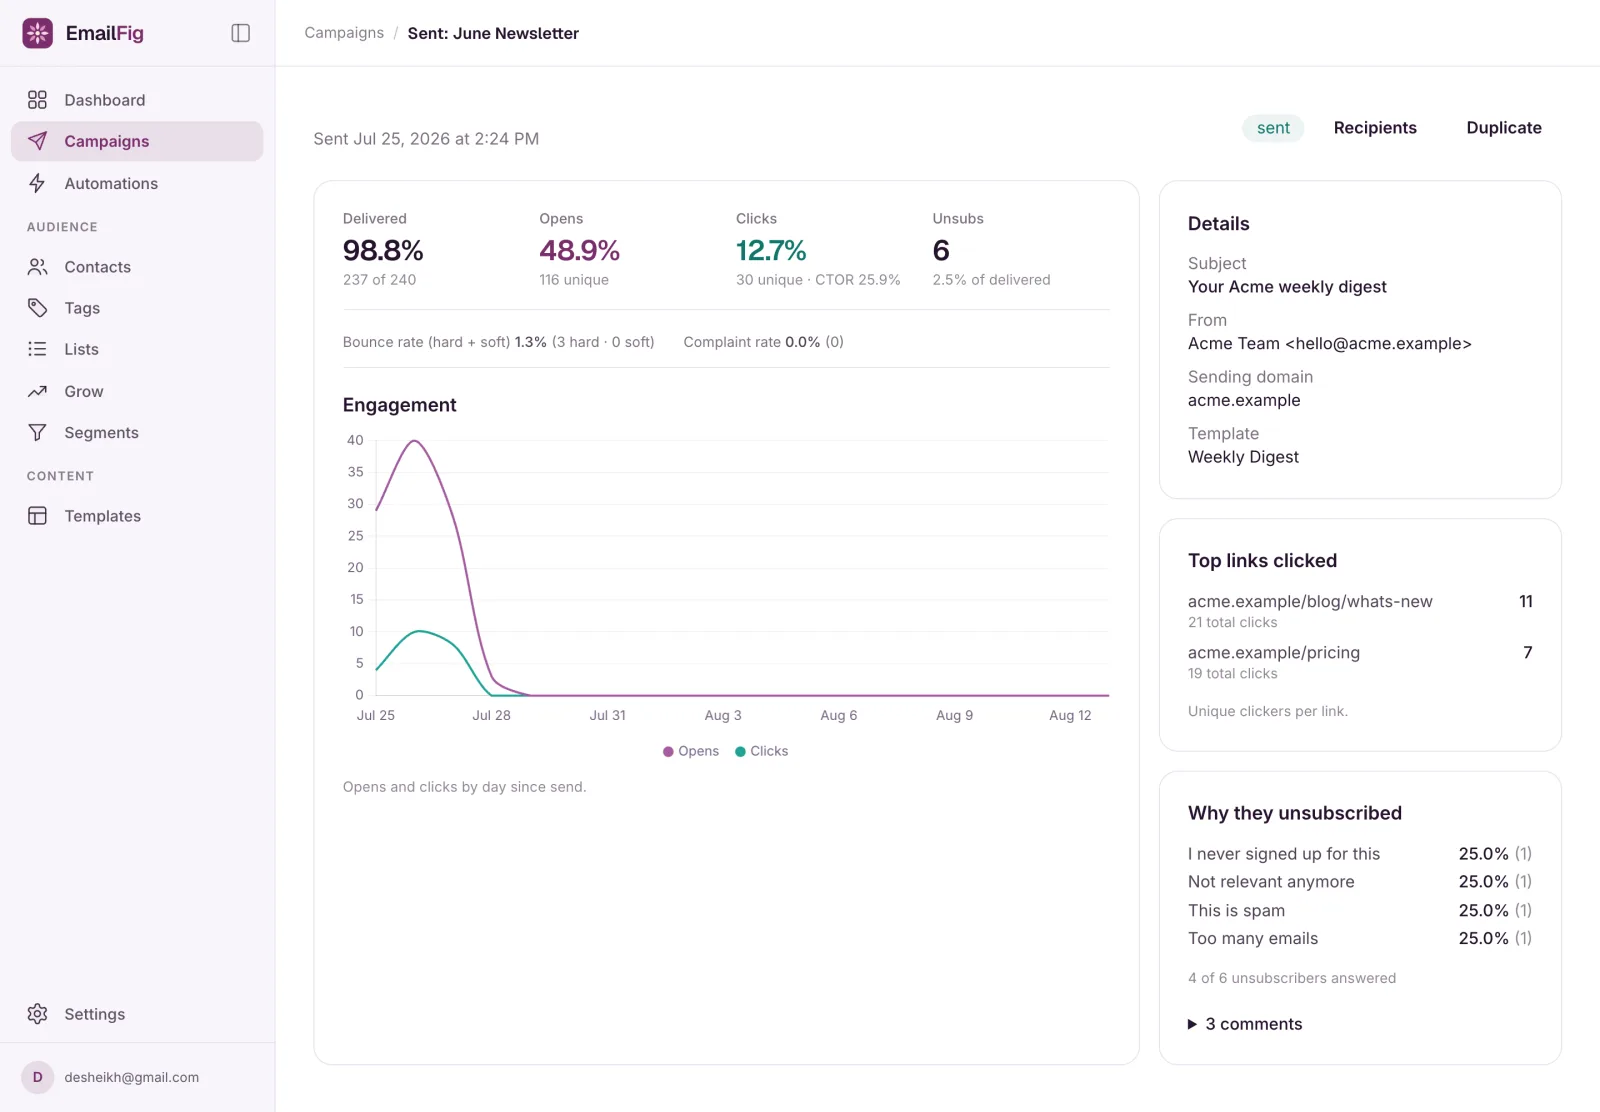Toggle Clicks series in chart legend
Viewport: 1600px width, 1112px height.
[x=762, y=751]
